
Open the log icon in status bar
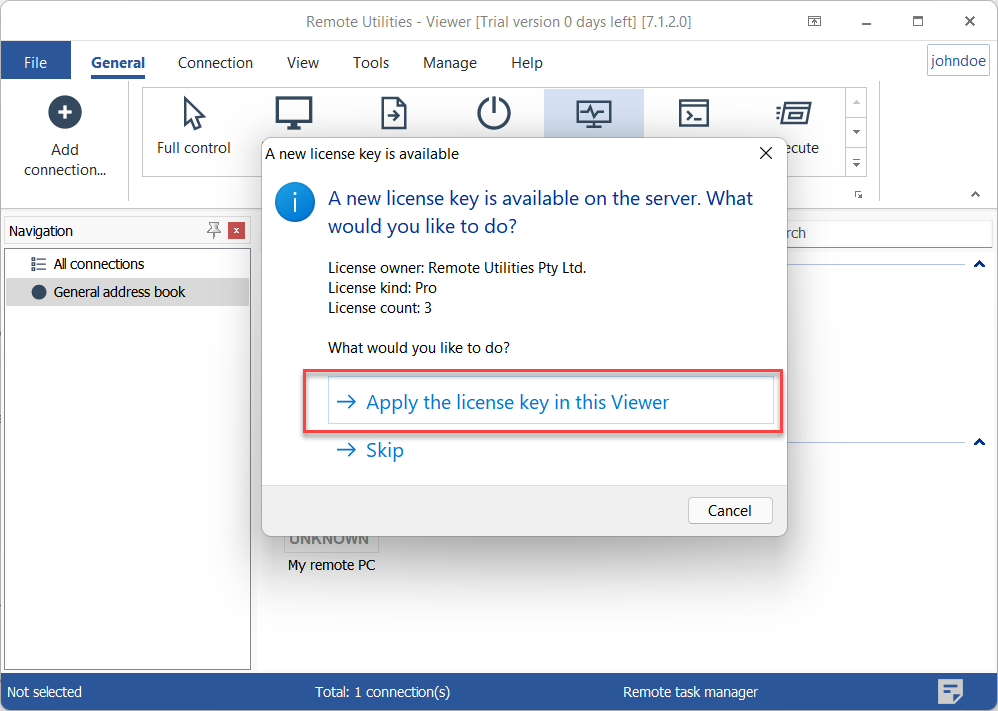(950, 691)
